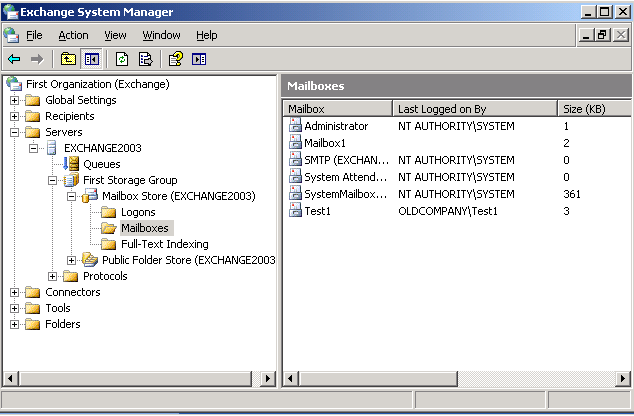The image size is (634, 416).
Task: Expand the Public Folder Store node
Action: click(71, 260)
